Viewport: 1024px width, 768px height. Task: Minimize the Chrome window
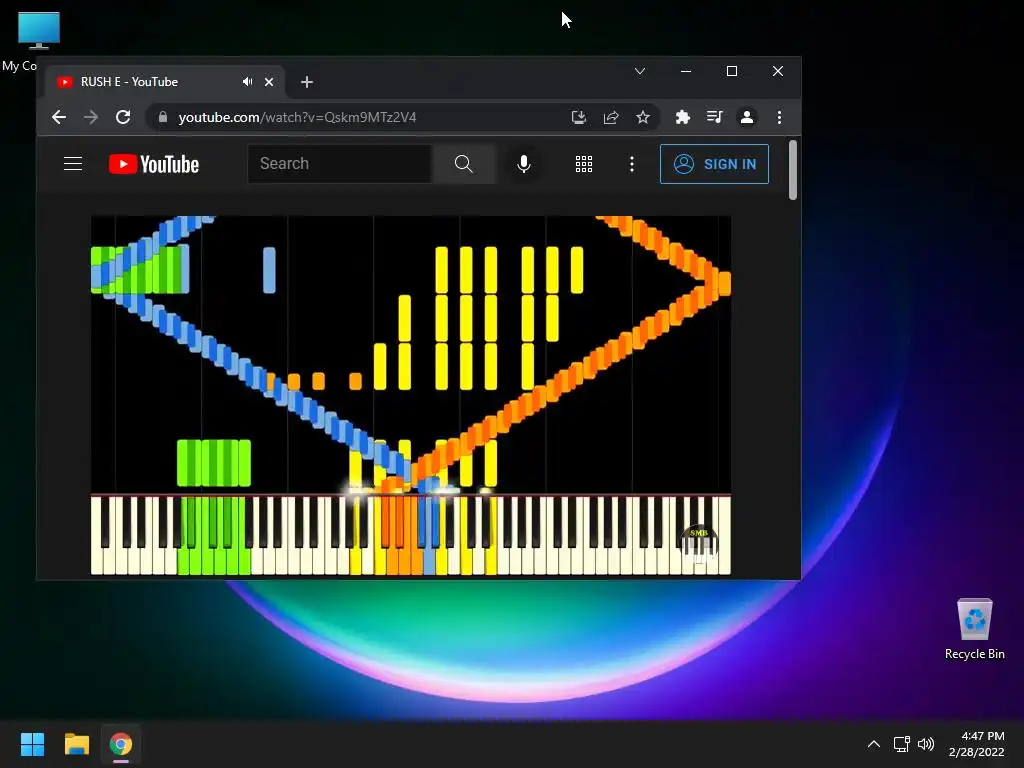(686, 71)
